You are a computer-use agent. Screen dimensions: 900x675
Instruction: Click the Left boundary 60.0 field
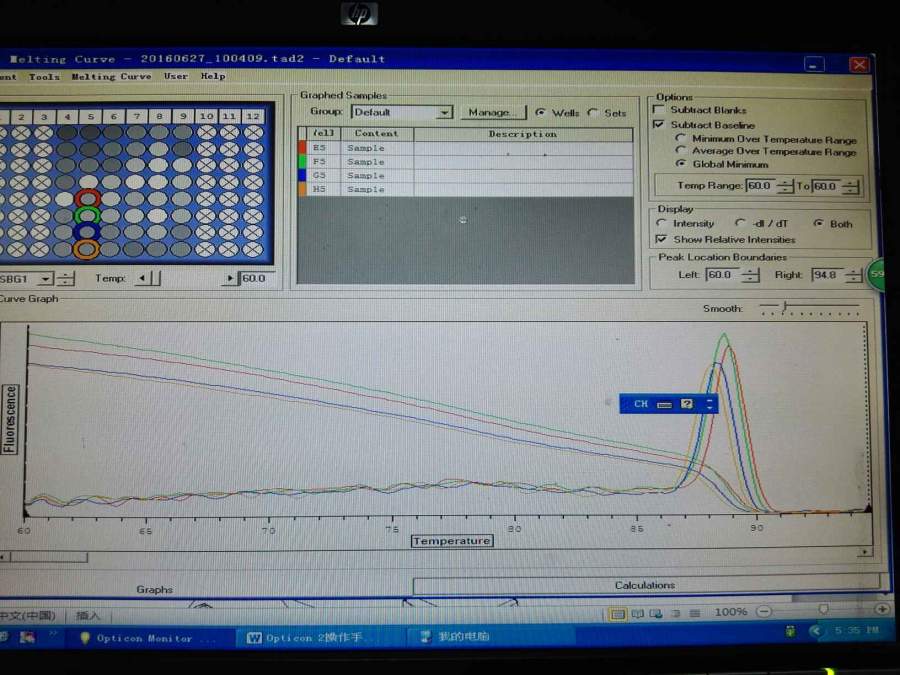coord(723,275)
